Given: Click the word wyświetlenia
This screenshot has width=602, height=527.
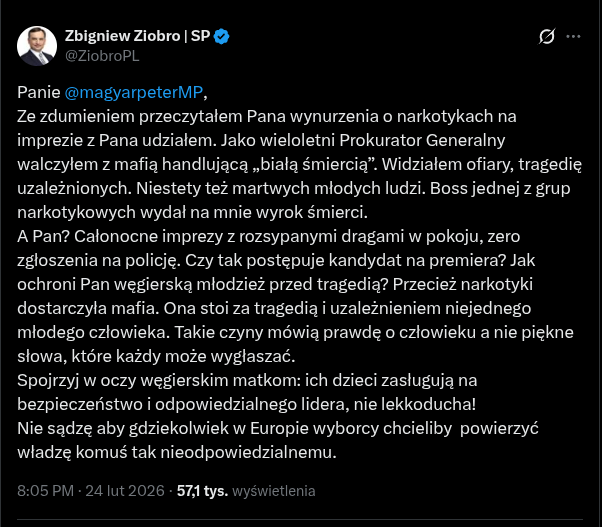Looking at the screenshot, I should tap(275, 491).
